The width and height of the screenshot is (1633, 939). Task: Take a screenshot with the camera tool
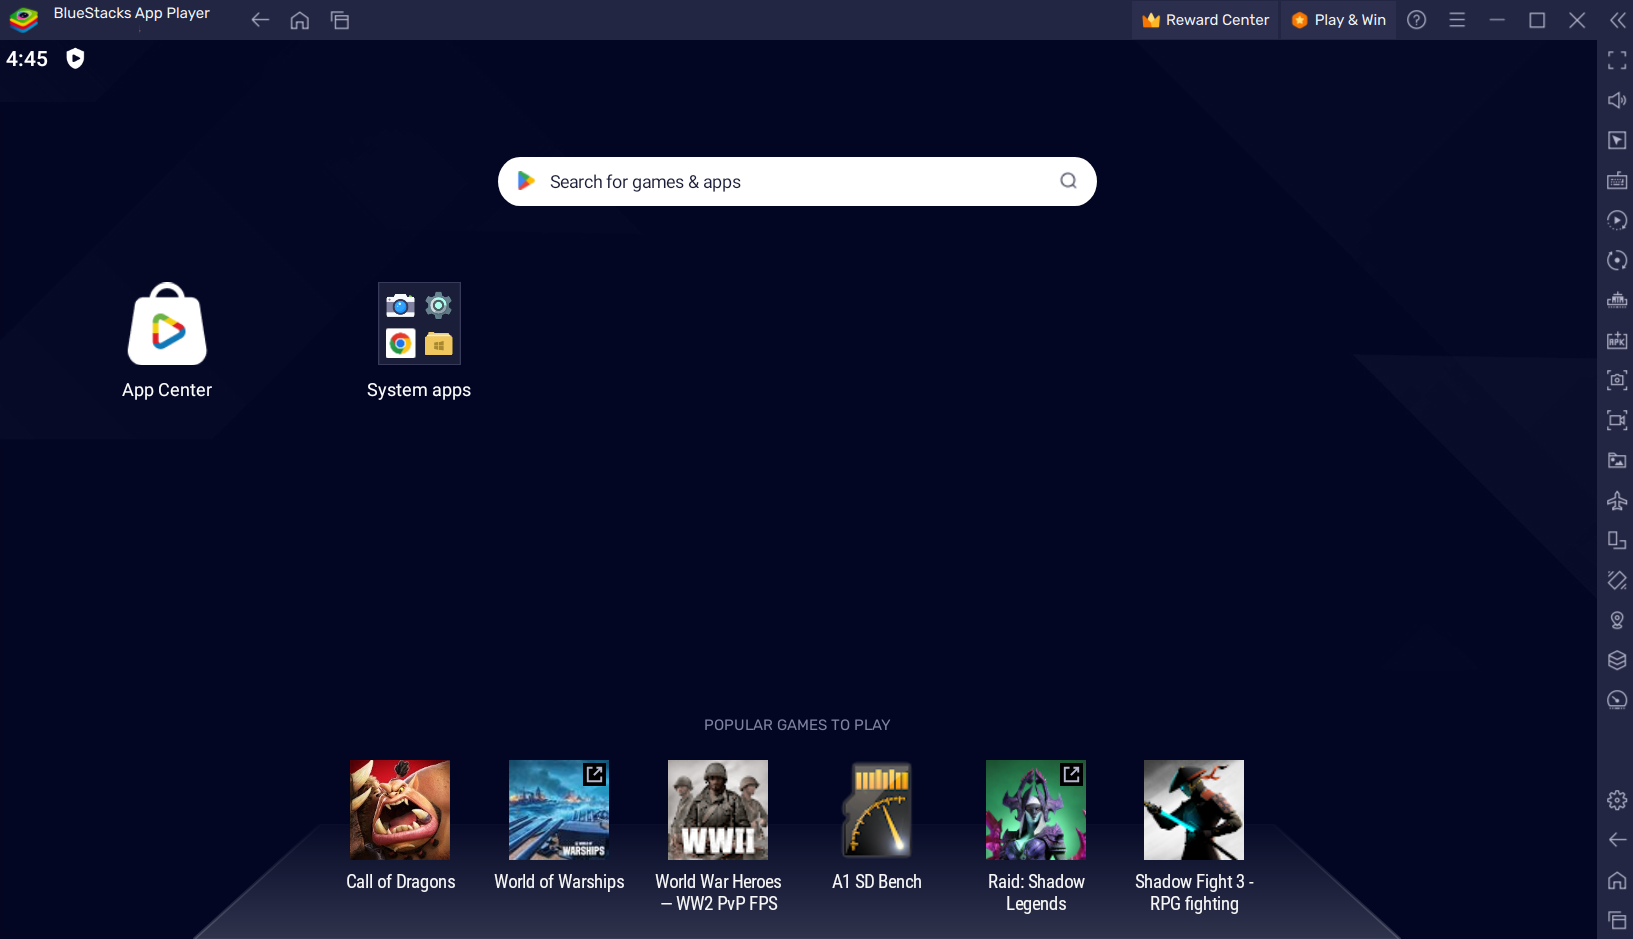pos(1617,380)
